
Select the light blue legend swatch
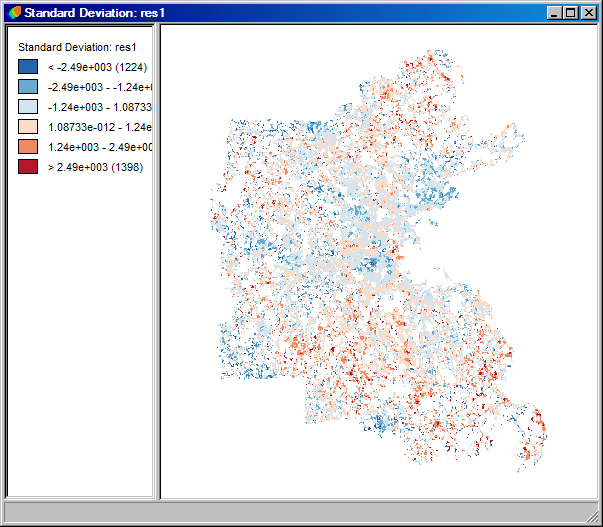(28, 107)
